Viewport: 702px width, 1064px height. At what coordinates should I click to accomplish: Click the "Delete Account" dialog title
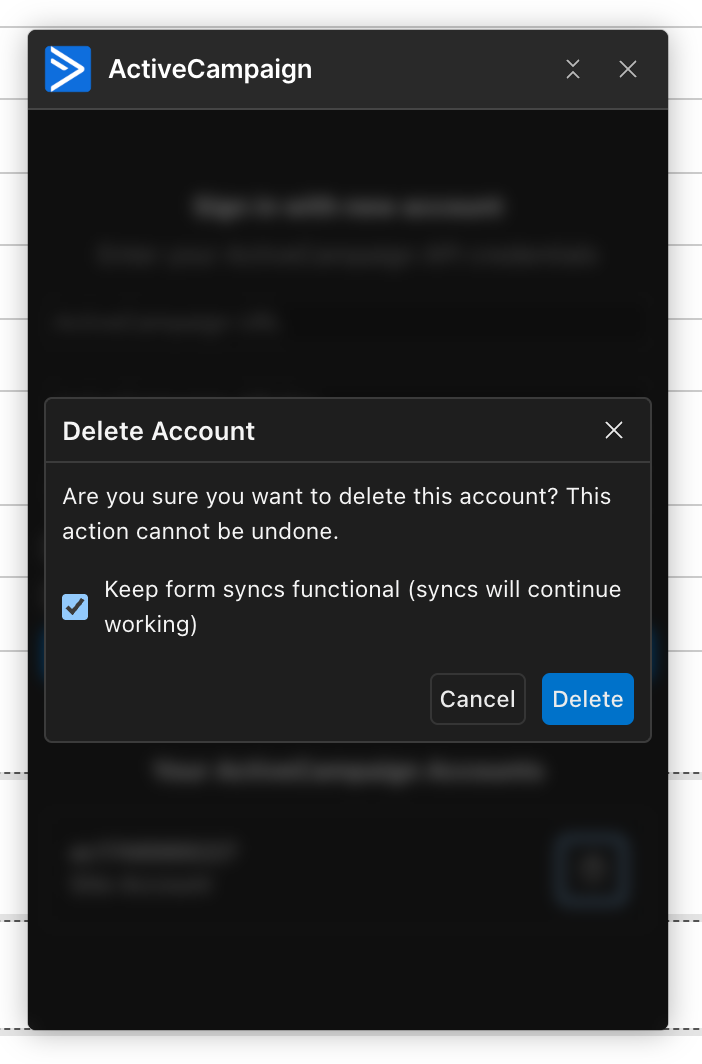[158, 431]
